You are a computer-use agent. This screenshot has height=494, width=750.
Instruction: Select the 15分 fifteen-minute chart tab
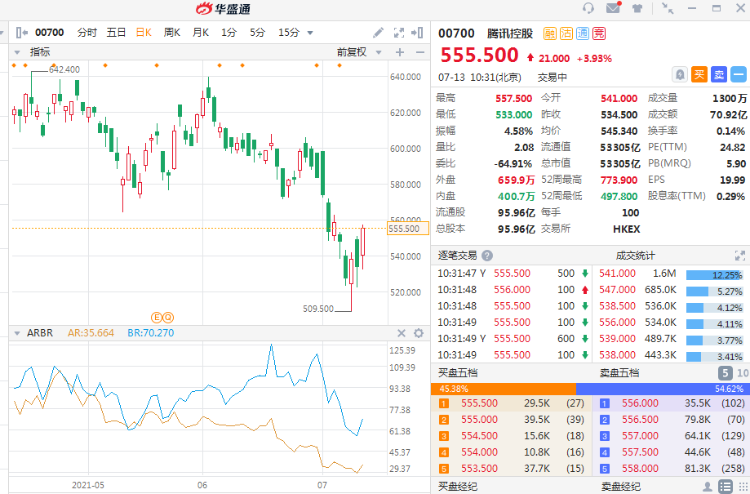(289, 33)
